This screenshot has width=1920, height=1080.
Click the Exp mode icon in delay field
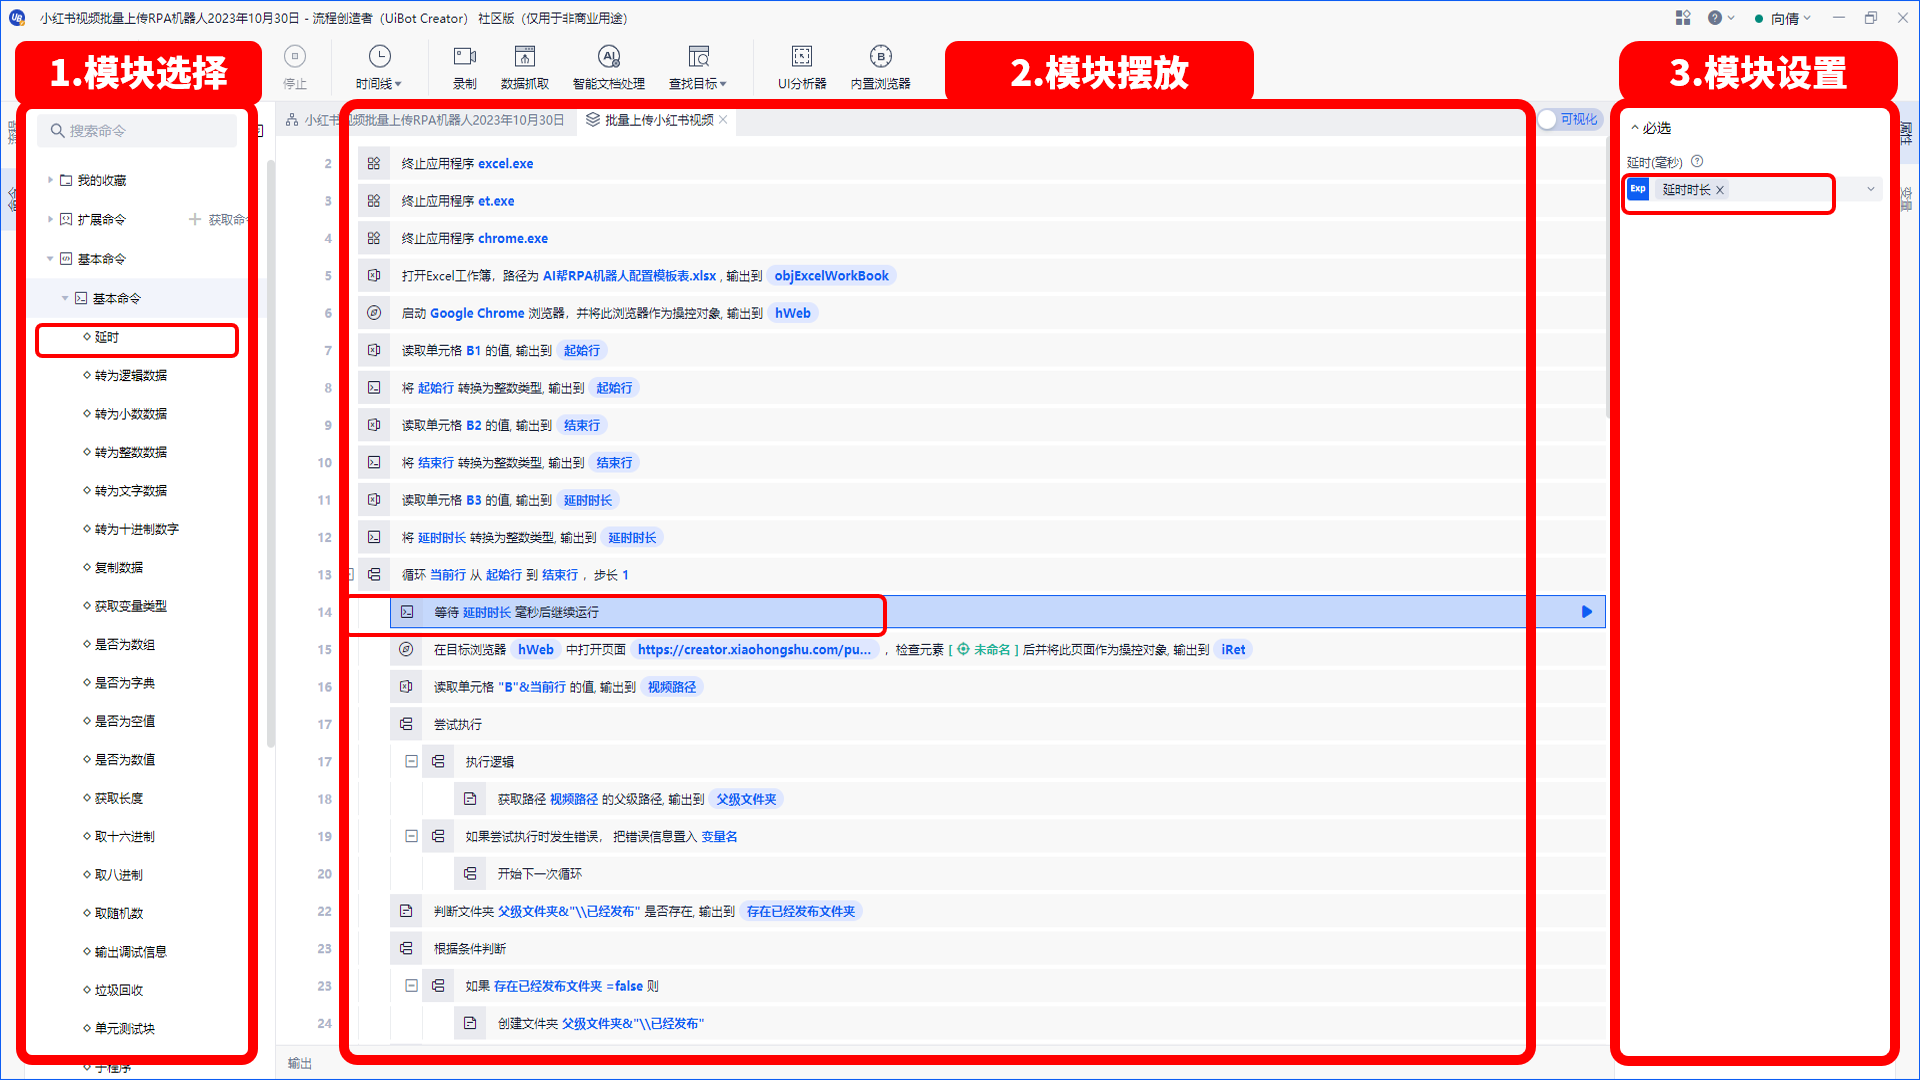point(1638,189)
